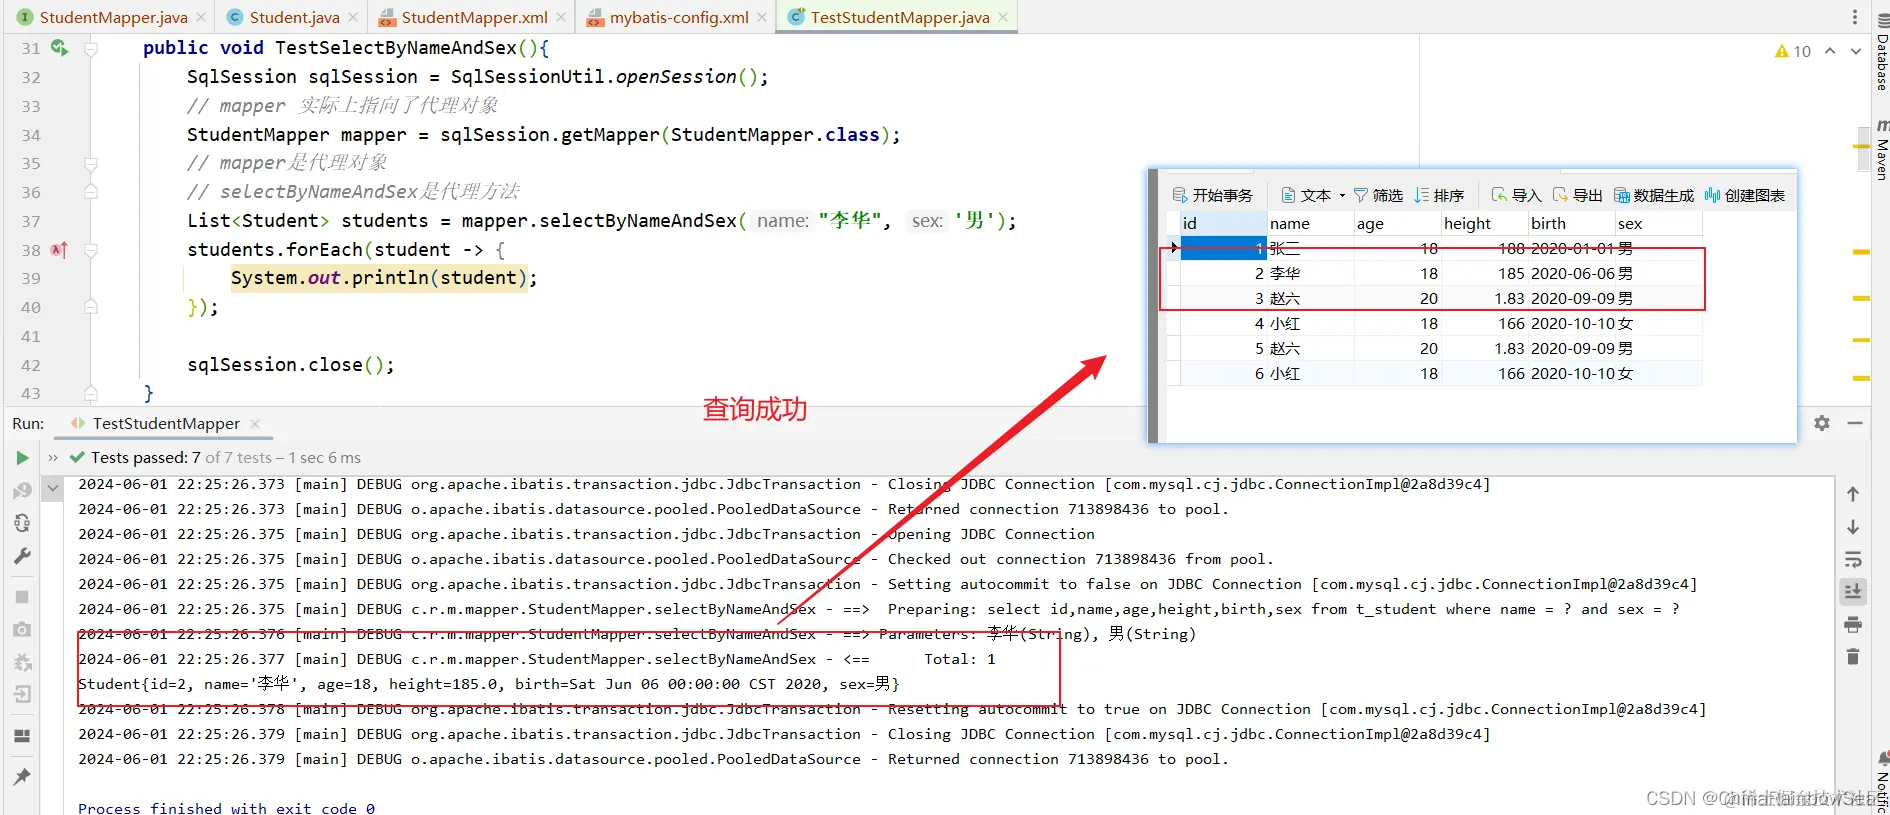
Task: Click the layout icon in Run sidebar
Action: click(x=22, y=736)
